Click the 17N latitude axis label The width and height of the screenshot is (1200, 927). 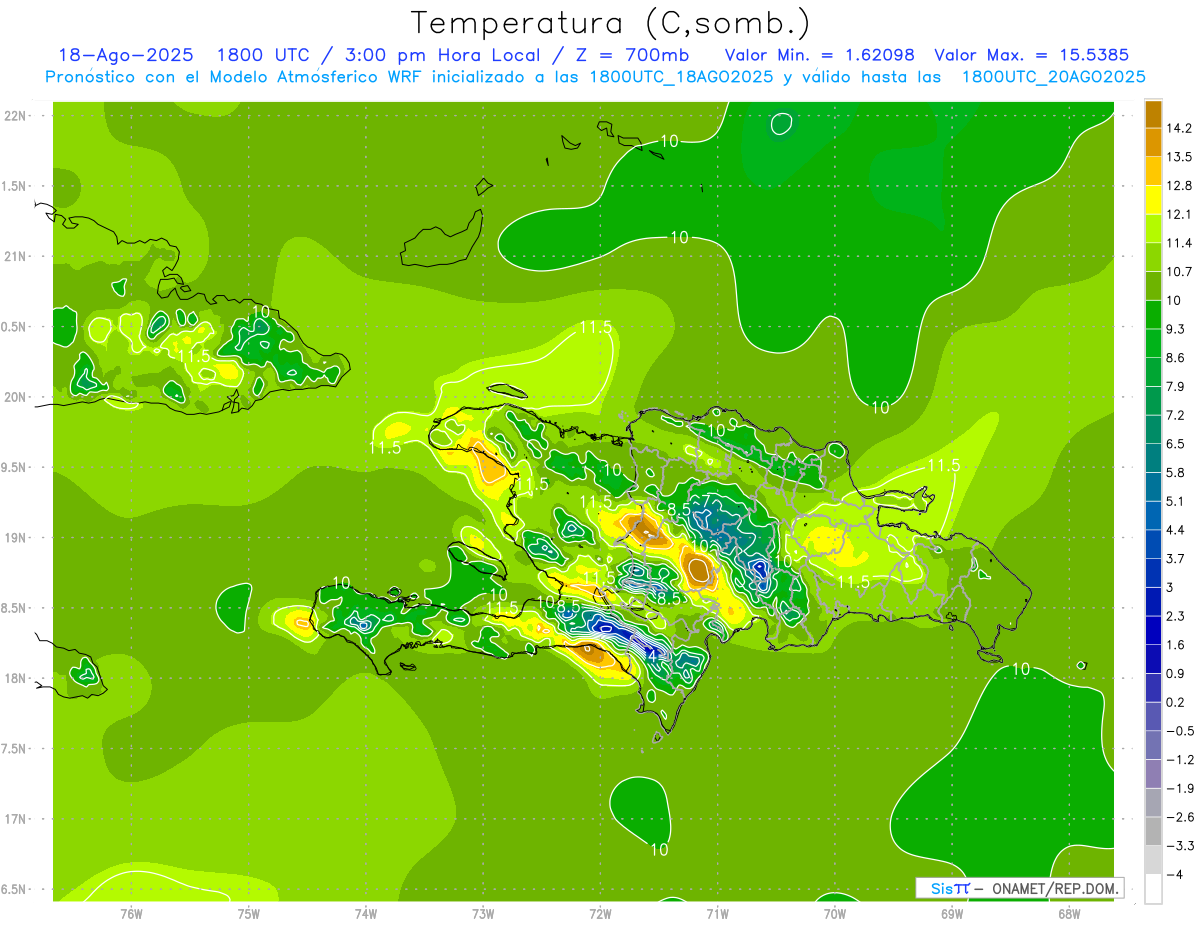coord(16,819)
